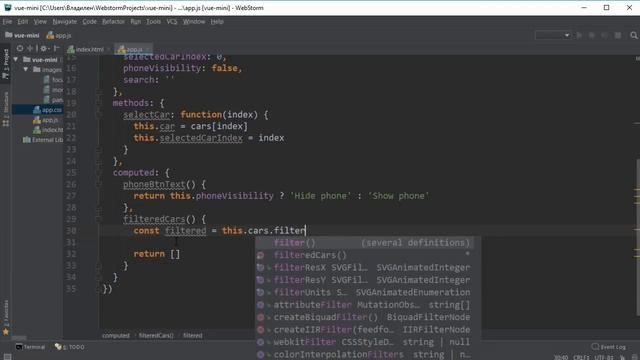This screenshot has width=640, height=360.
Task: Click the CRLF line separator status
Action: tap(580, 357)
